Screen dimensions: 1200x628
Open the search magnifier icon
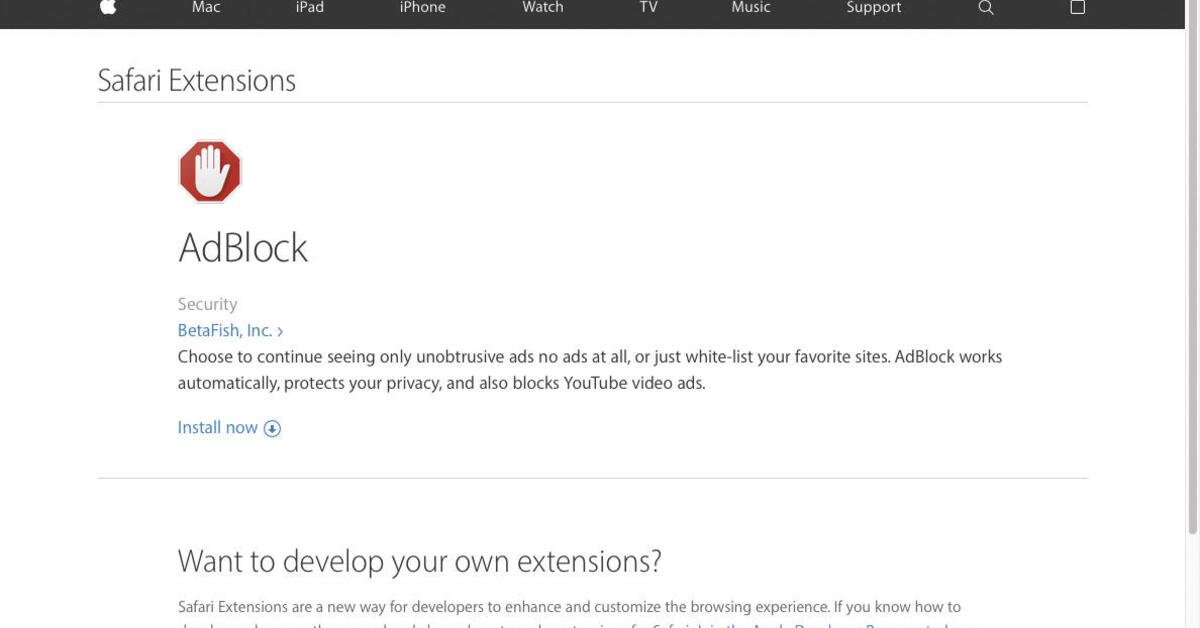tap(986, 7)
